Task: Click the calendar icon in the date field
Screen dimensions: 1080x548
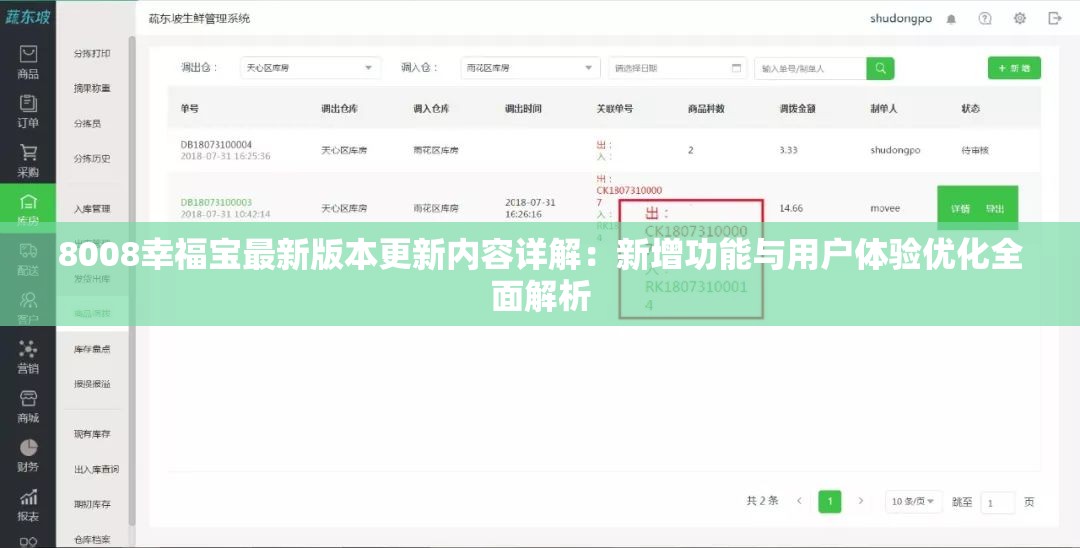Action: coord(736,68)
